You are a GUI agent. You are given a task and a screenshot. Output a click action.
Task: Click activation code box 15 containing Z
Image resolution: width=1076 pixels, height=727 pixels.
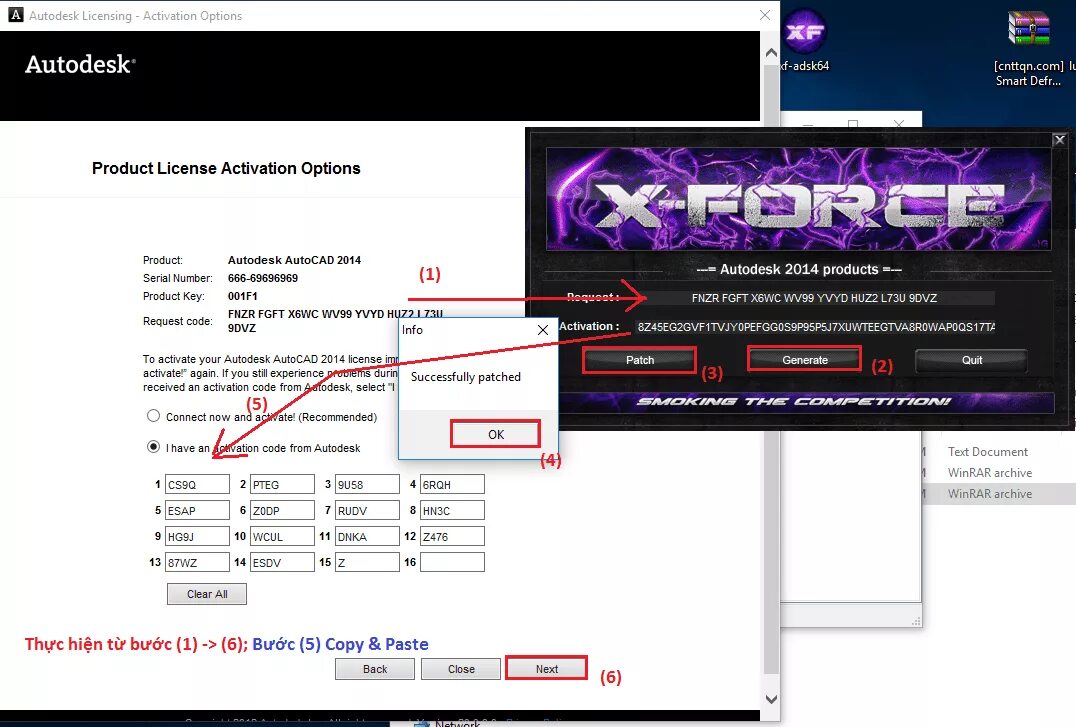(367, 562)
